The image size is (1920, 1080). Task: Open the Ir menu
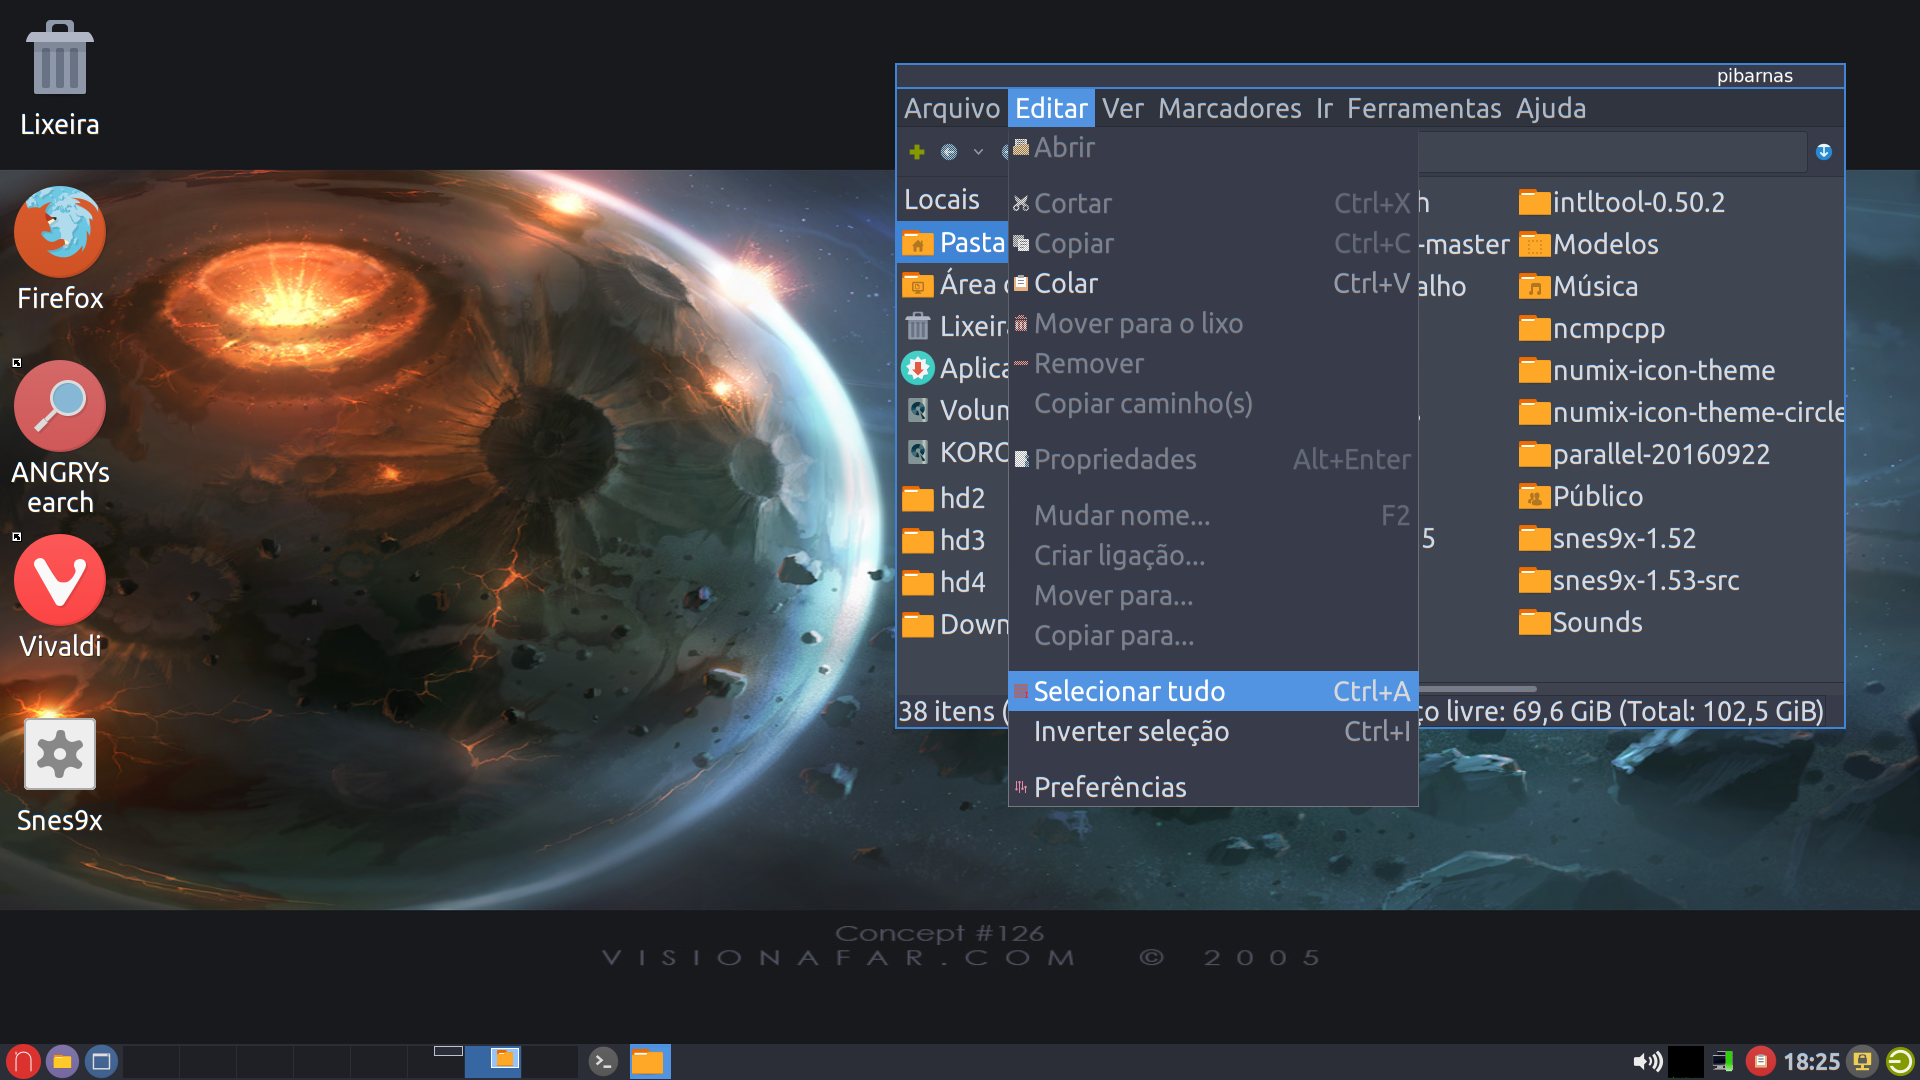click(1324, 108)
